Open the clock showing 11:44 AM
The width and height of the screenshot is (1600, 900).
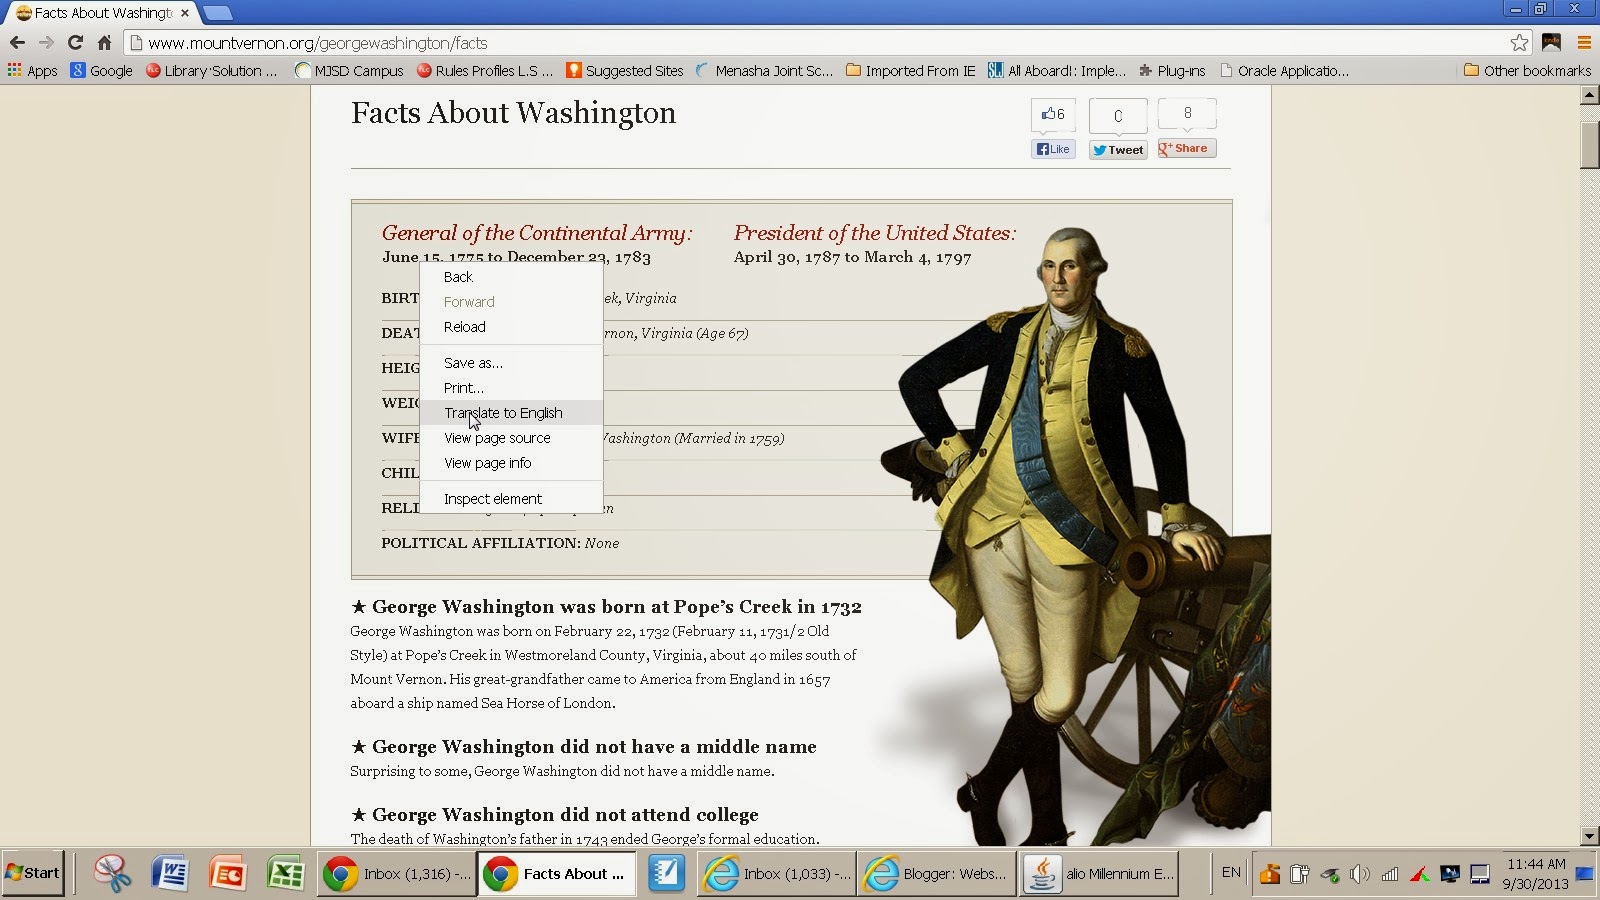pyautogui.click(x=1537, y=873)
